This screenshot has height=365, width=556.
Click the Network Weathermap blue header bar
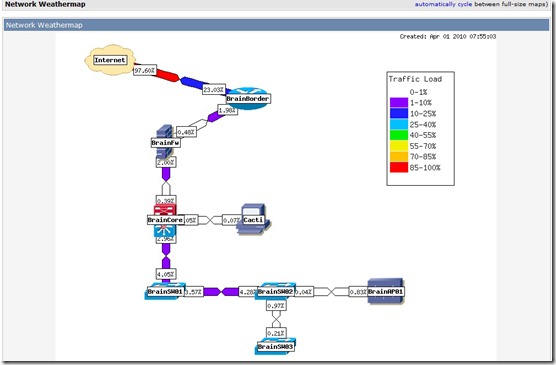[x=277, y=25]
